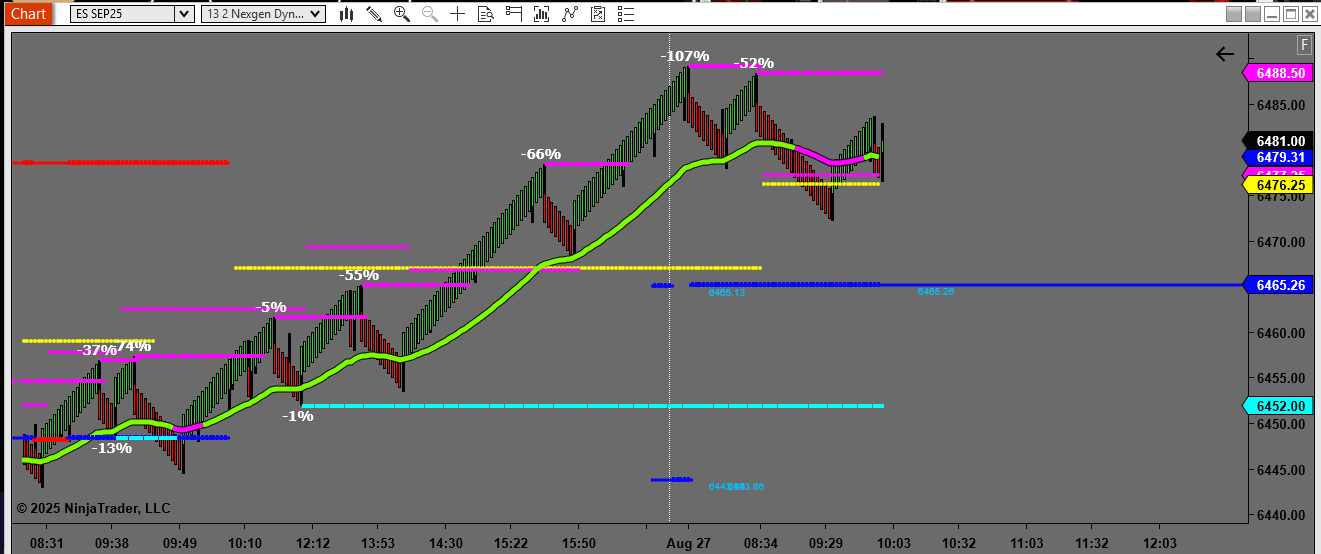
Task: Click the -5% label
Action: 271,307
